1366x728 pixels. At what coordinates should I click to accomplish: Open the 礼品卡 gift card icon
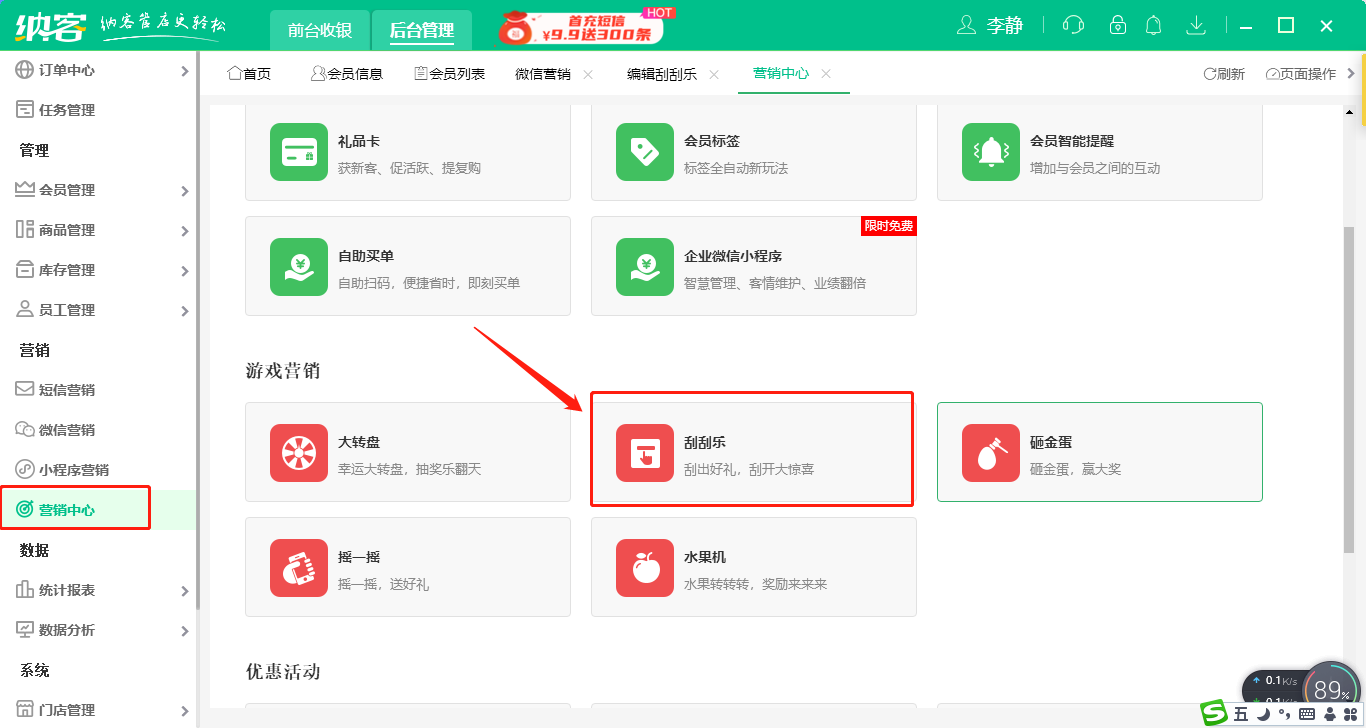click(299, 152)
